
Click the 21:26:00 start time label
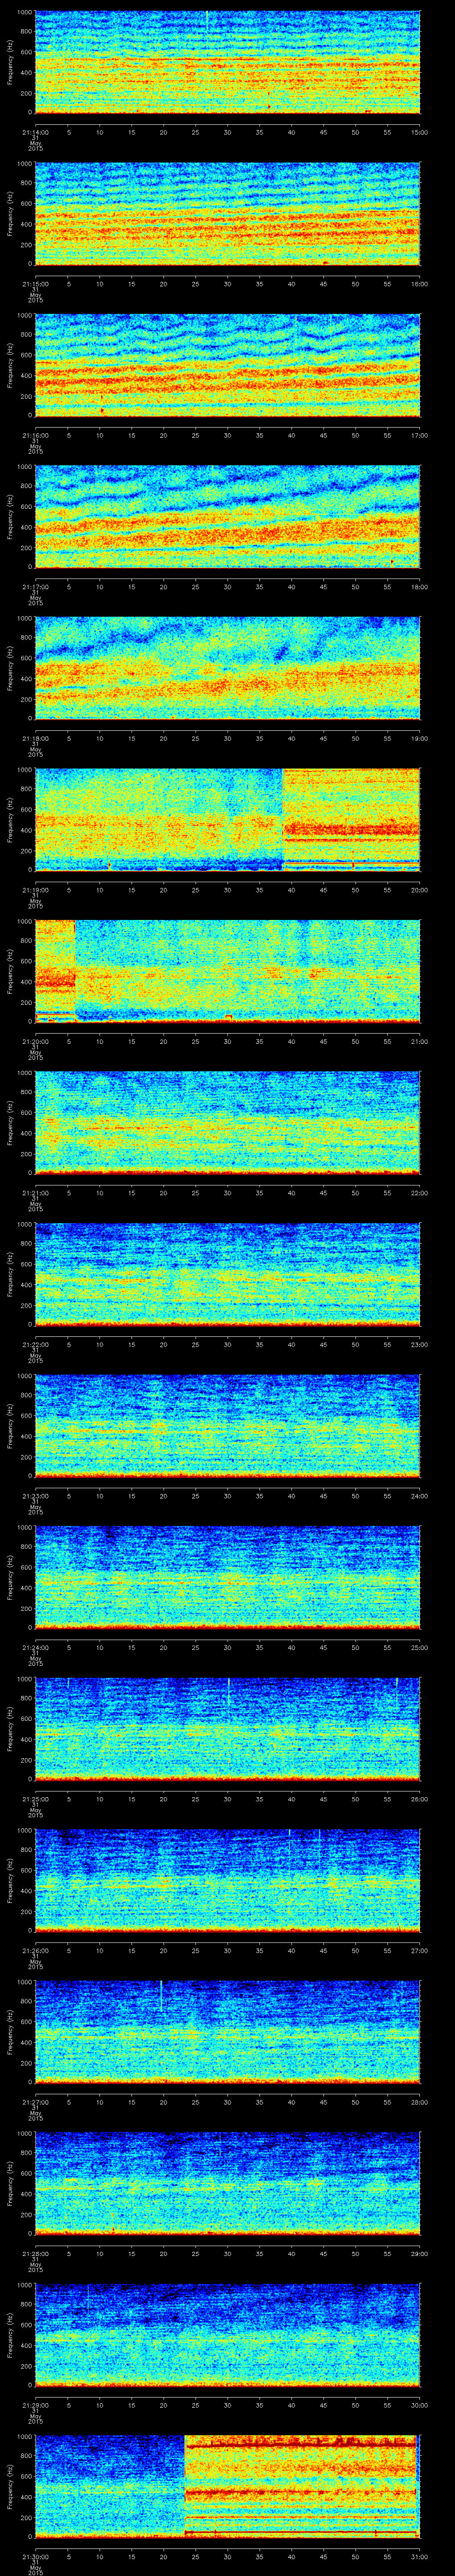point(35,1951)
